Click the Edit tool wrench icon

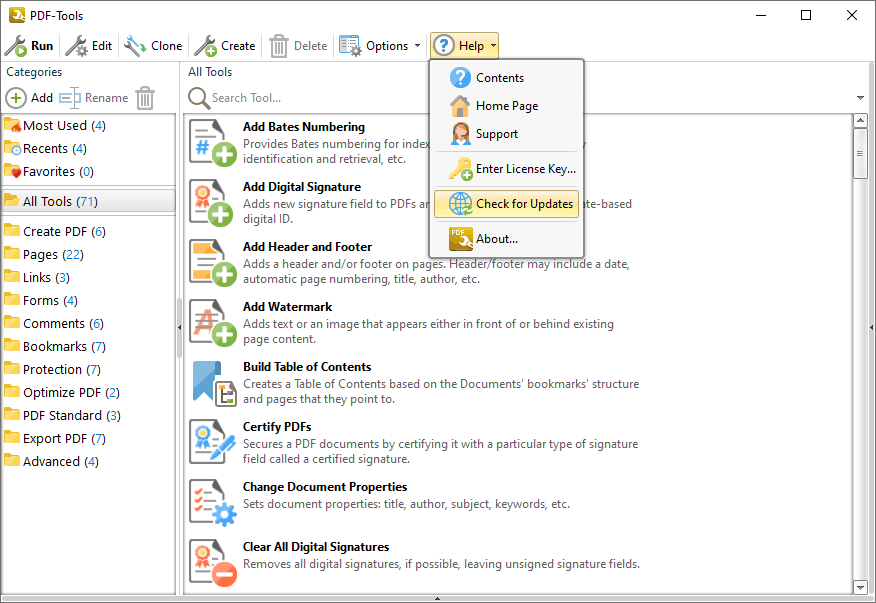(x=76, y=46)
